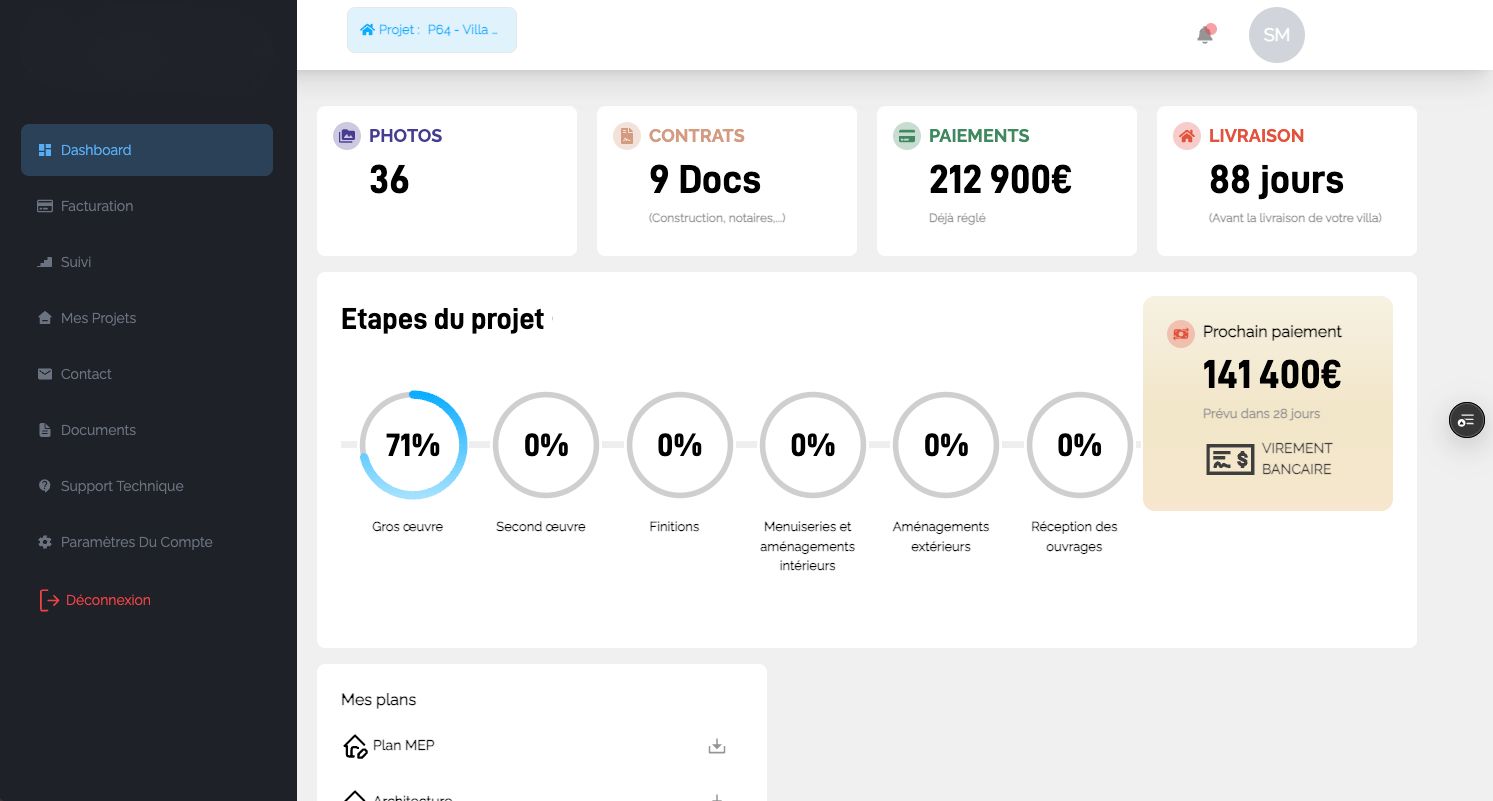The height and width of the screenshot is (801, 1493).
Task: Expand the Architecture plan entry
Action: (716, 797)
